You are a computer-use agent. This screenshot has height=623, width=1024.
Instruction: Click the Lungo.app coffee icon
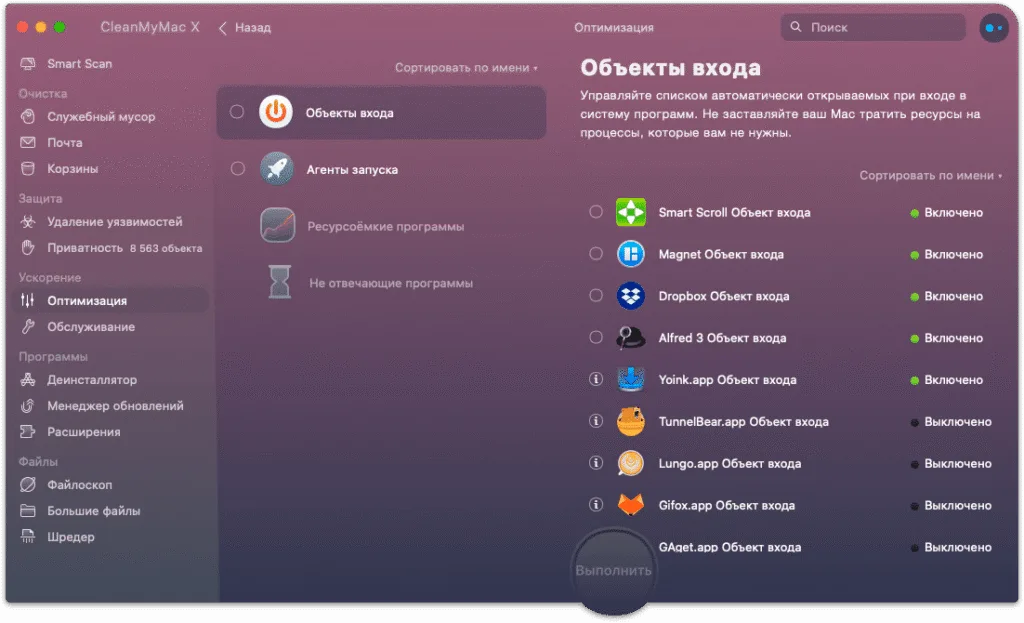(x=630, y=463)
